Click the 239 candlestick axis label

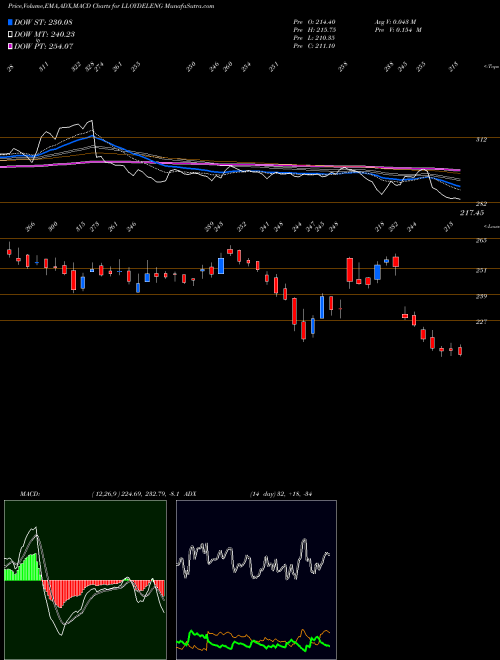[482, 296]
